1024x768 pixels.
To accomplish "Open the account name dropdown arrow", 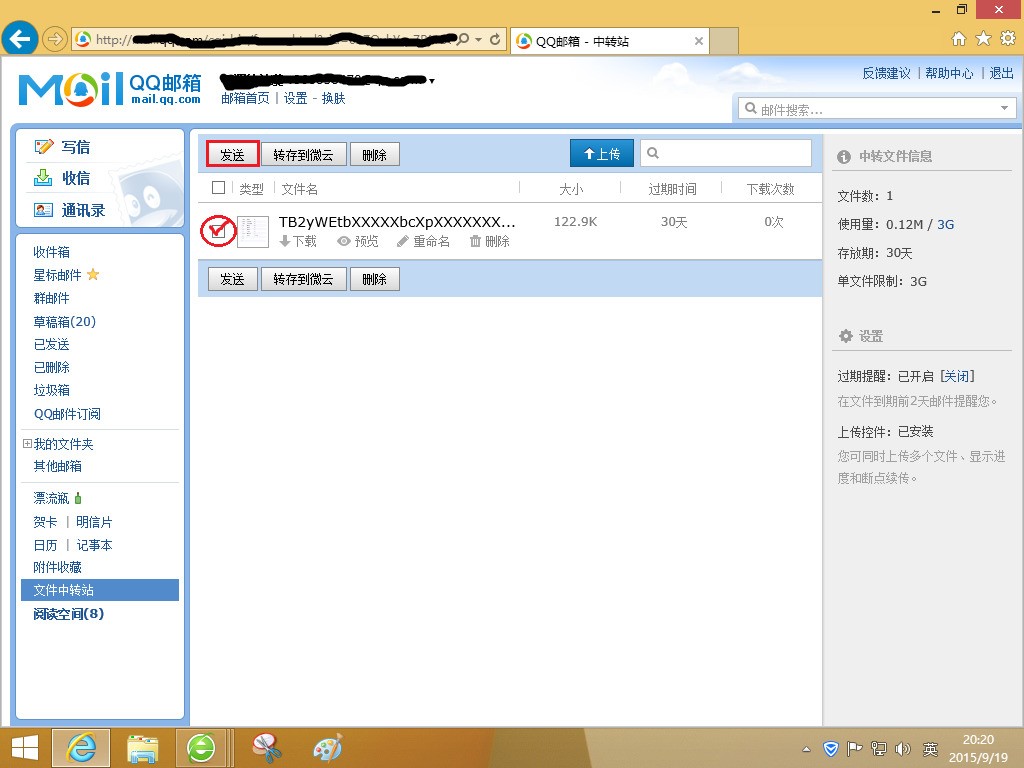I will pos(432,80).
